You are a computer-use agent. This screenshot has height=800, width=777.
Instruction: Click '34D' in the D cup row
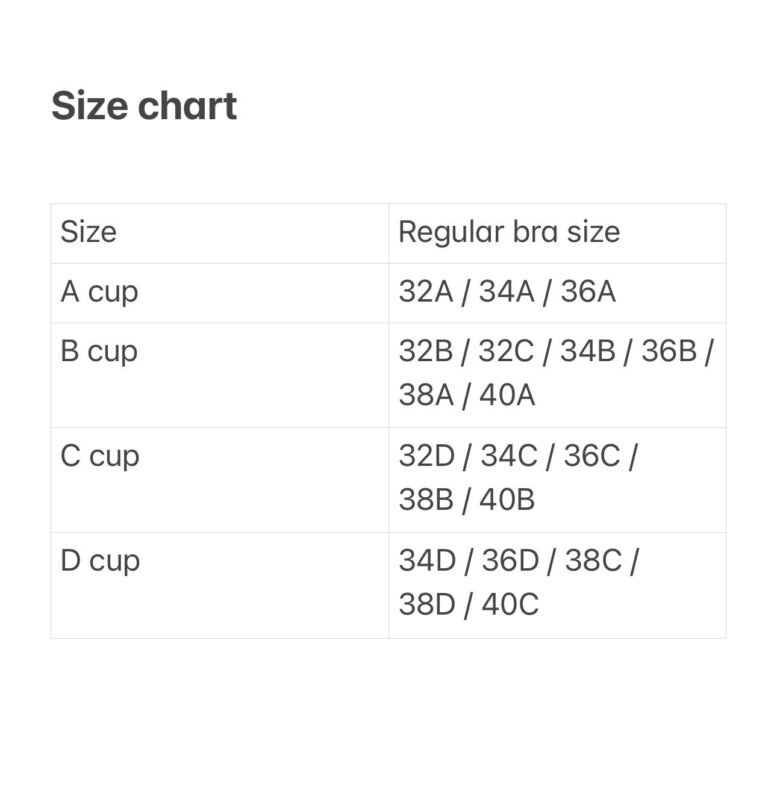point(423,561)
